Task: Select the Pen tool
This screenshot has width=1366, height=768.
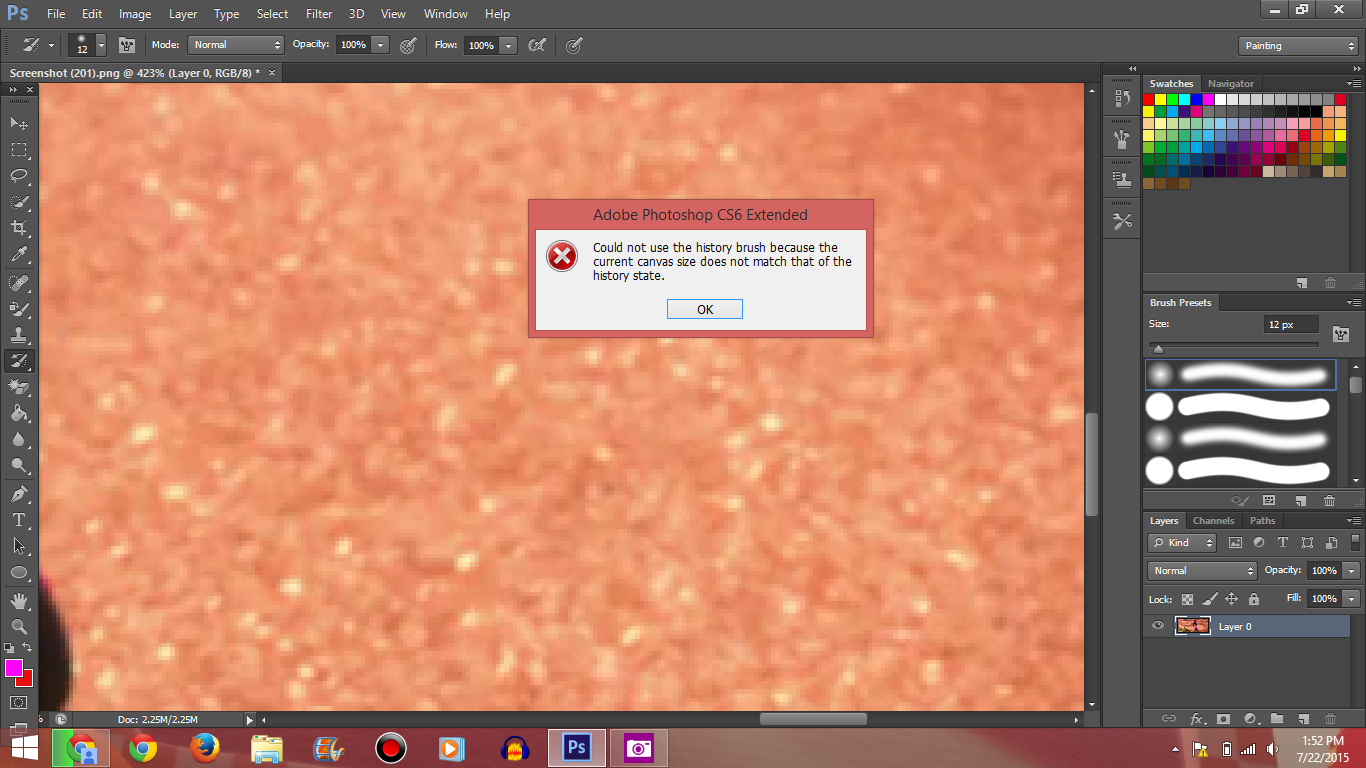Action: pos(19,494)
